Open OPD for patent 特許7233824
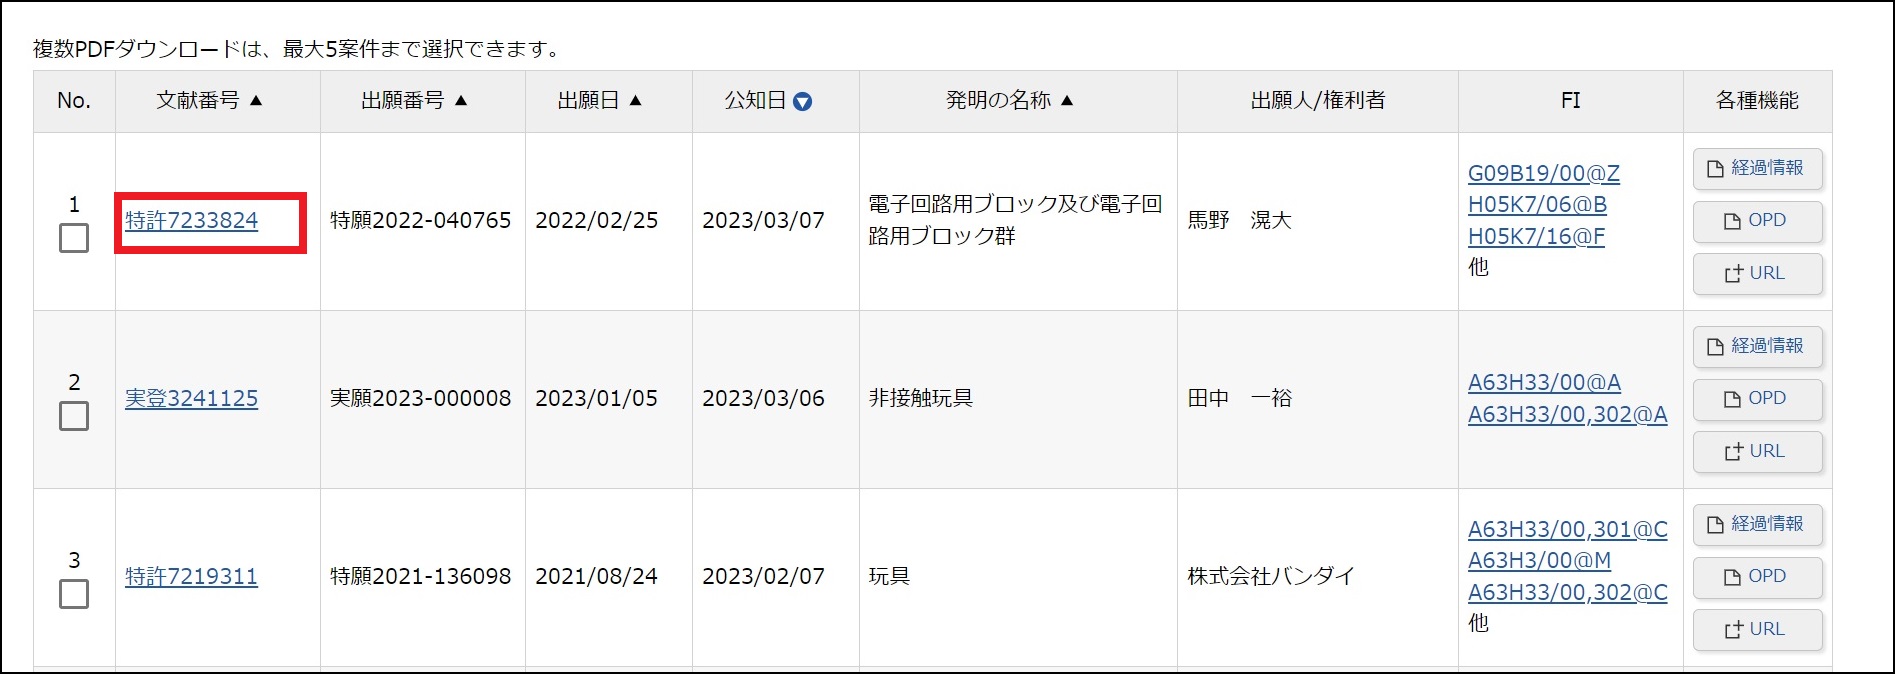 click(1757, 221)
